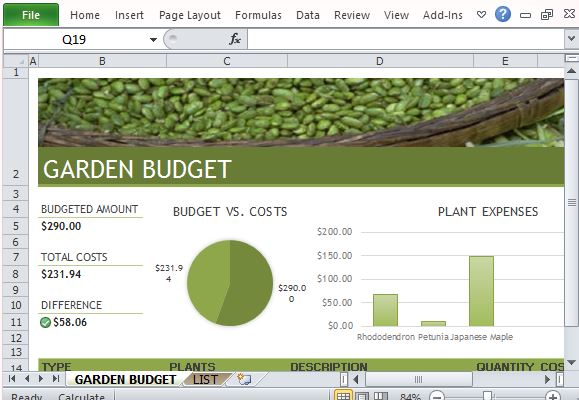Click the restore workbook window icon
579x400 pixels.
coord(547,15)
